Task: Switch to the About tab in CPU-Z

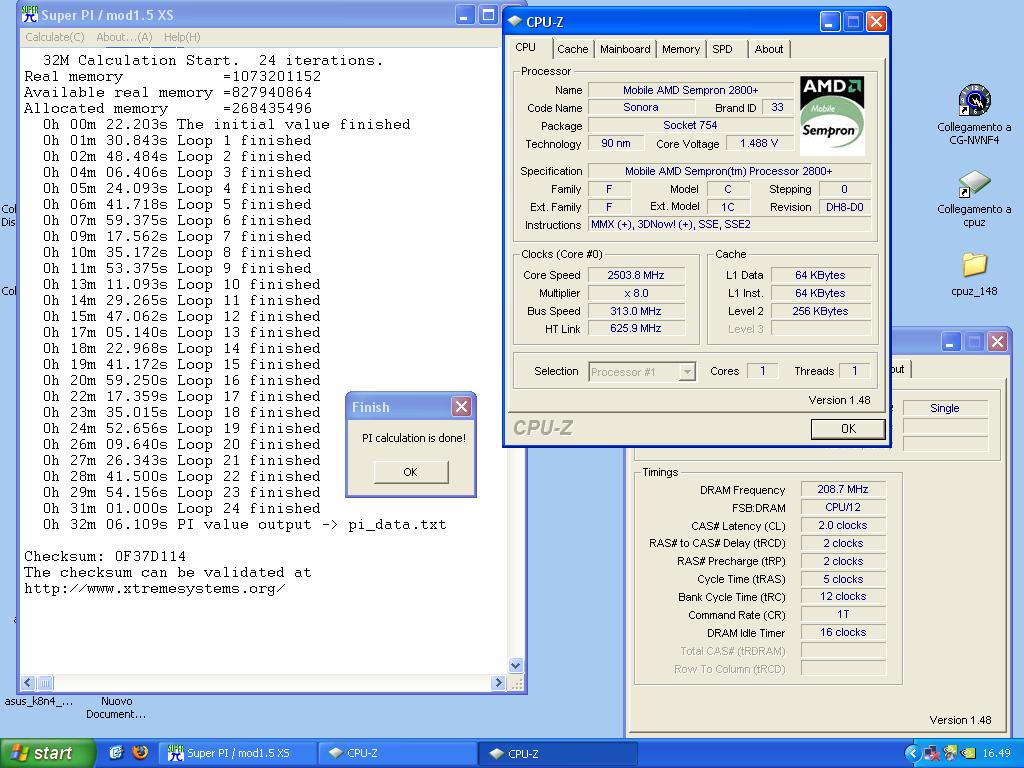Action: [x=769, y=49]
